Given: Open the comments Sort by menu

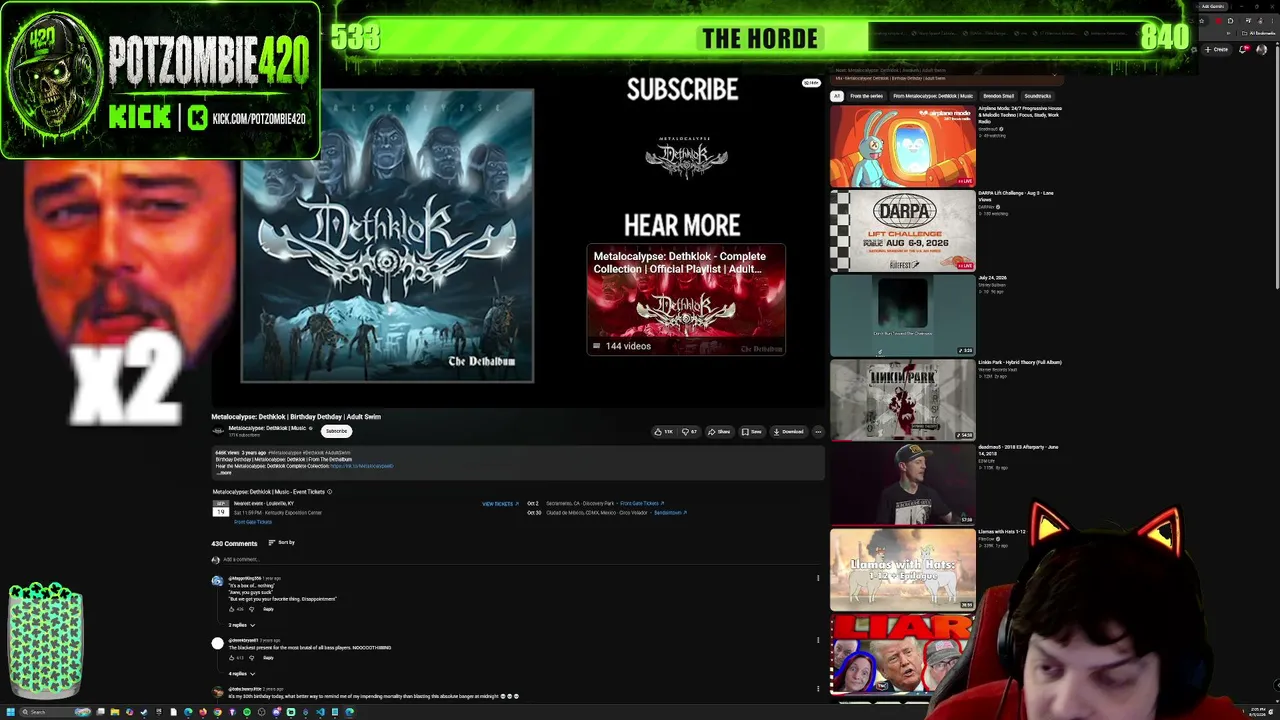Looking at the screenshot, I should [x=281, y=543].
